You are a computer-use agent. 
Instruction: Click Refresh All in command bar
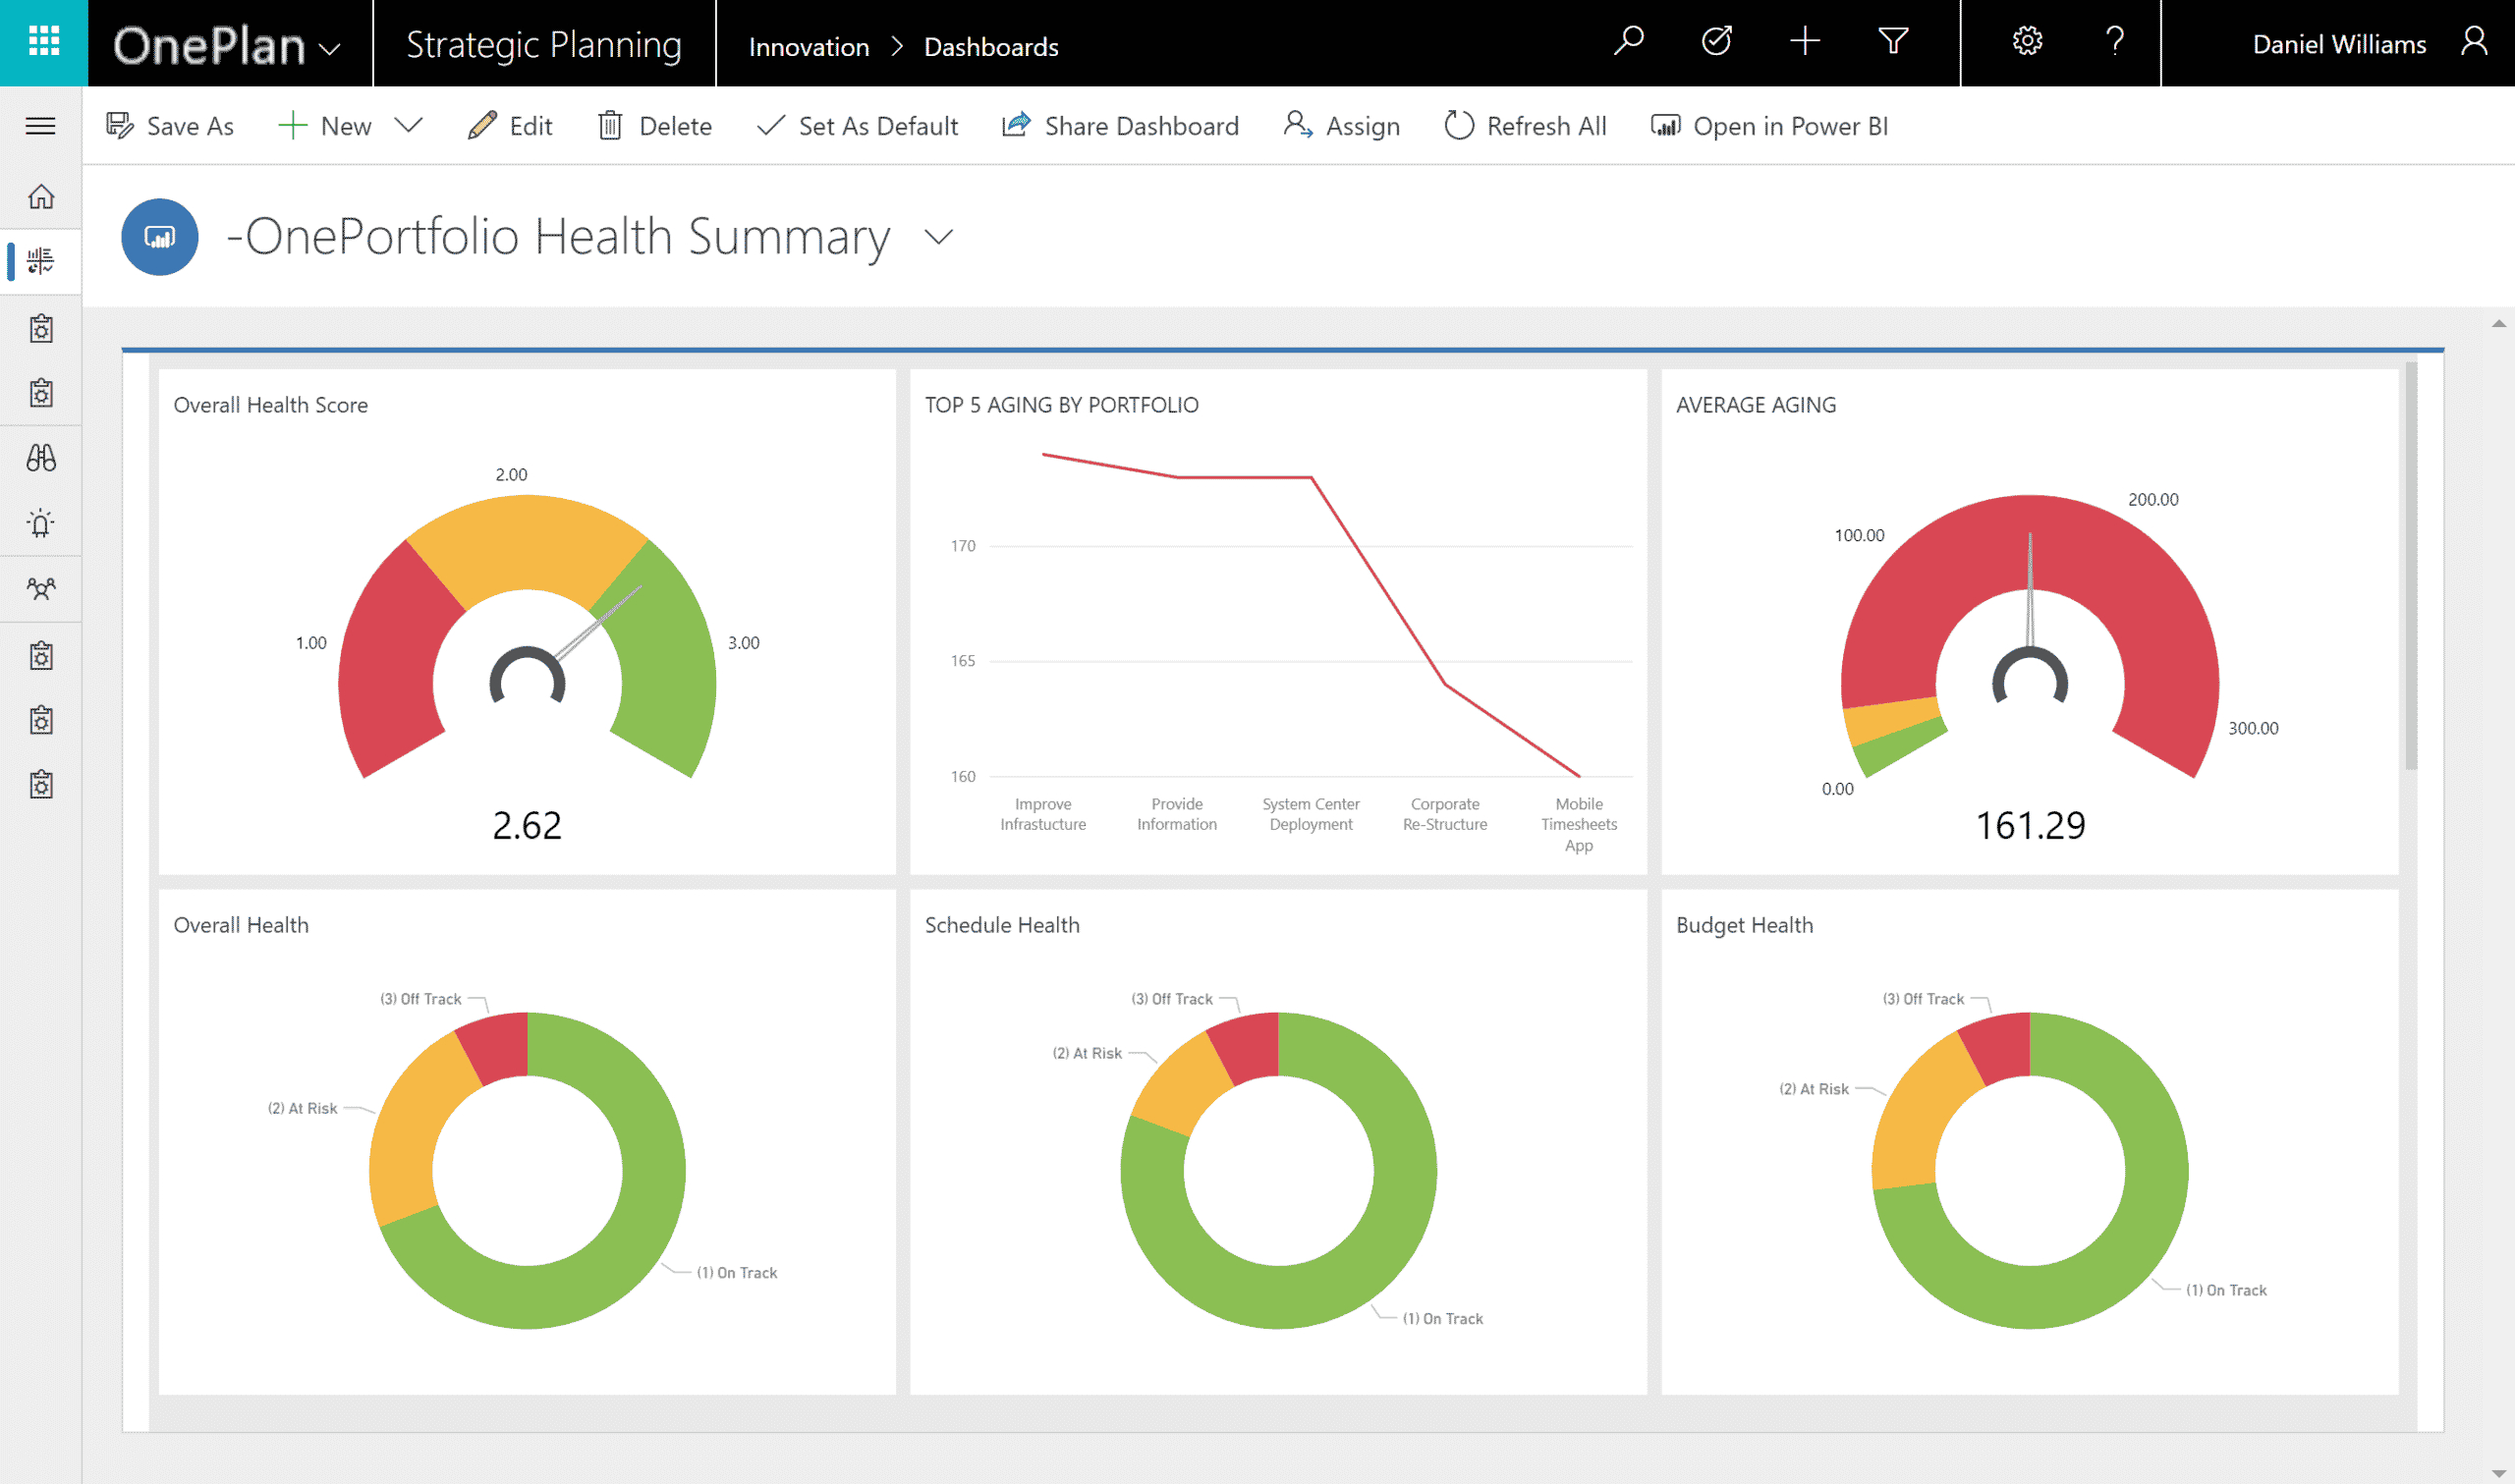1526,126
